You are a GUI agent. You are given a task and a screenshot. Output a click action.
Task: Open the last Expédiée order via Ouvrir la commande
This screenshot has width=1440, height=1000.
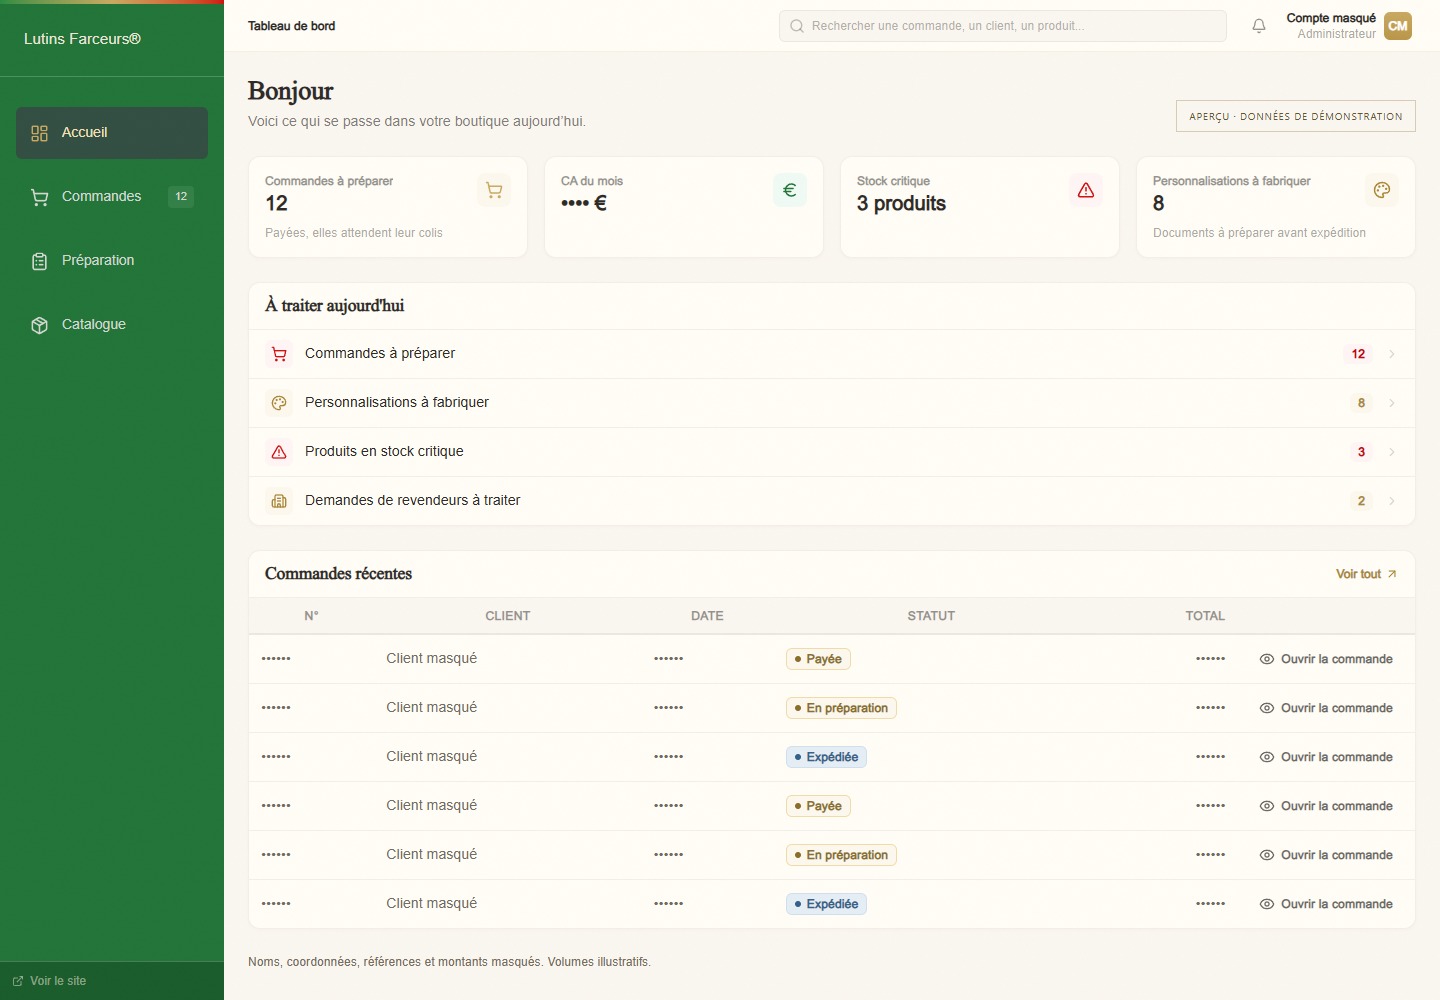click(x=1326, y=904)
